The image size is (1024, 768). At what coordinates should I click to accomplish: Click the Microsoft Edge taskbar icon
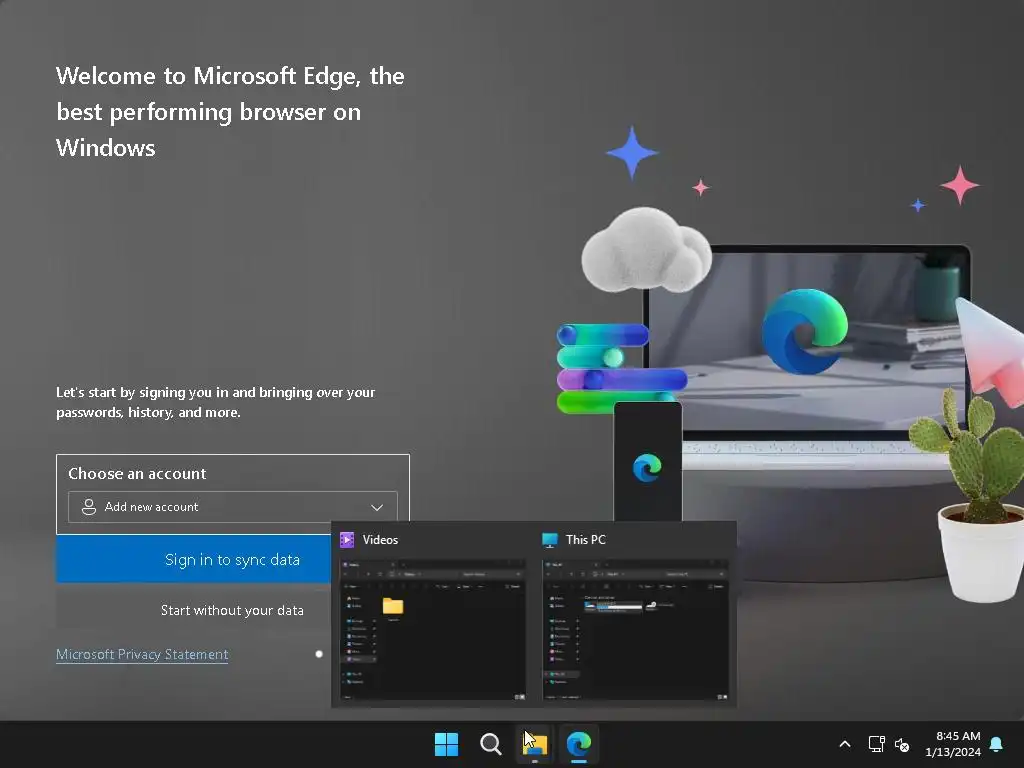pyautogui.click(x=579, y=744)
